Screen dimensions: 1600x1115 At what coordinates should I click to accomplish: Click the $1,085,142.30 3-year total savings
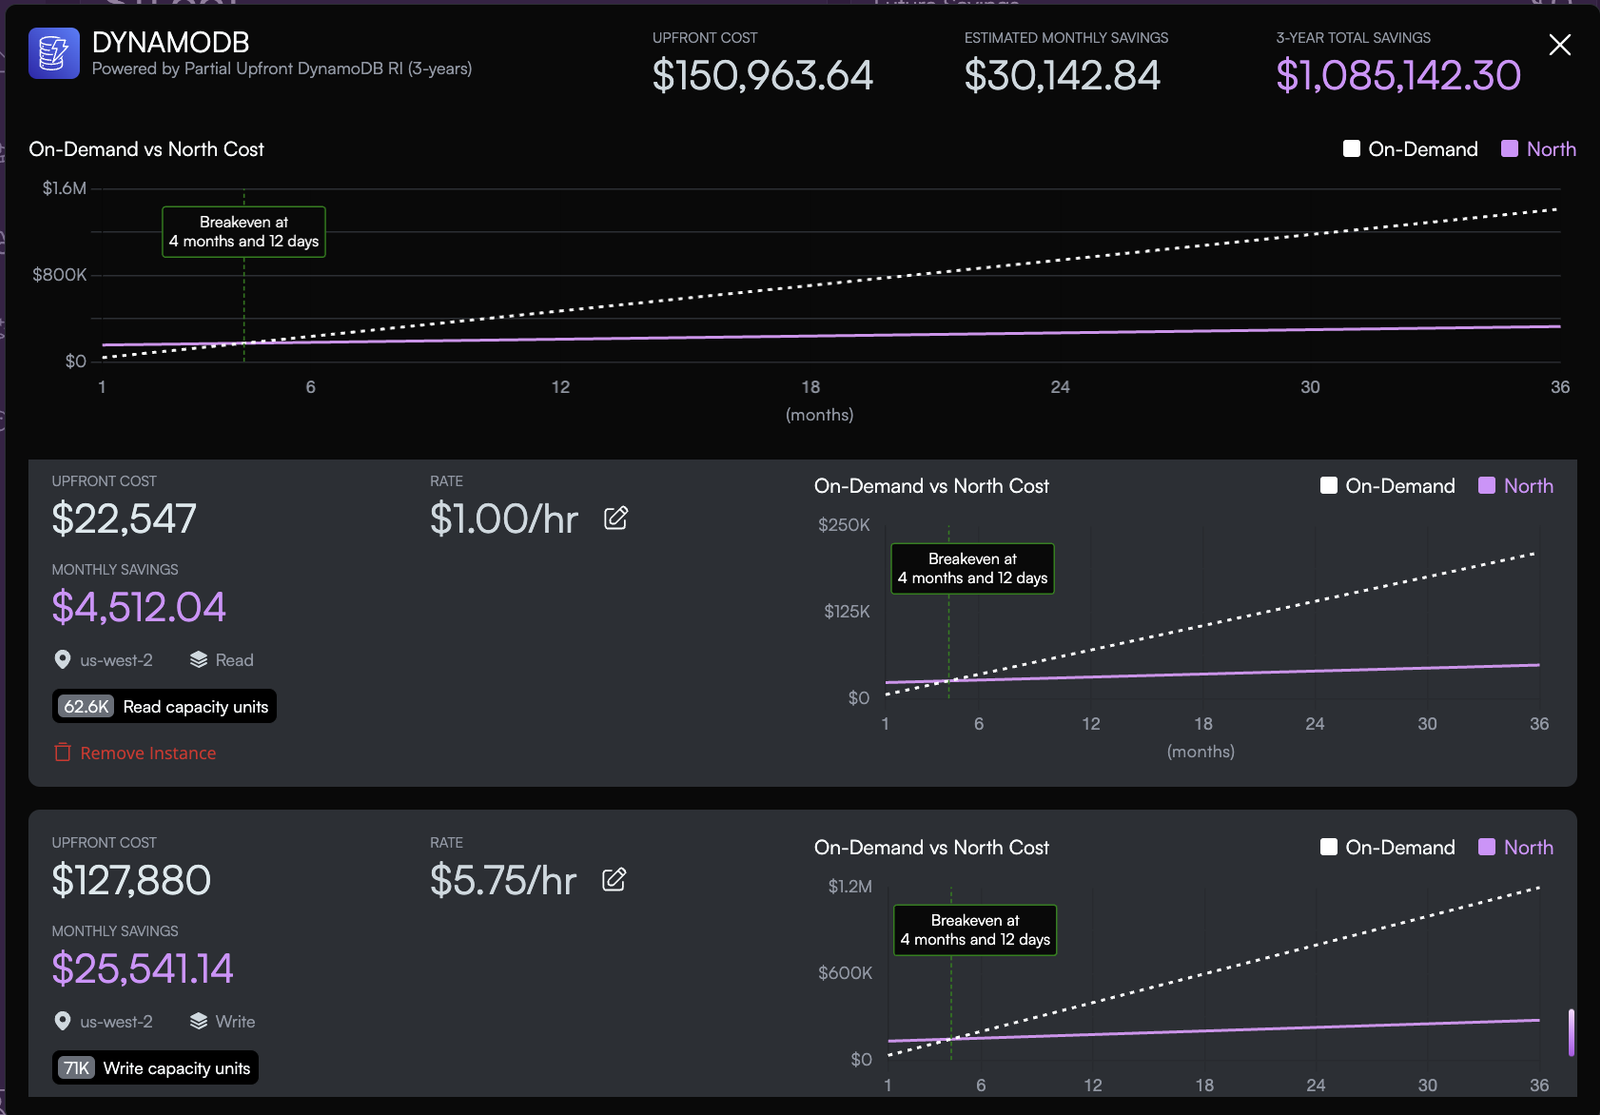[x=1398, y=76]
